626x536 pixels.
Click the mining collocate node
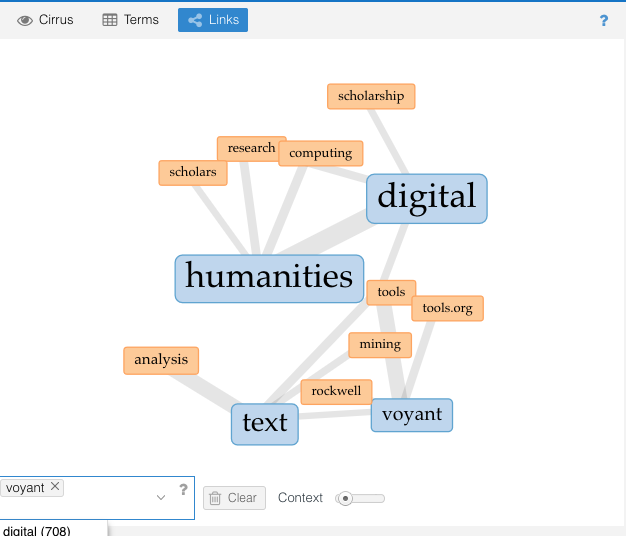point(380,344)
